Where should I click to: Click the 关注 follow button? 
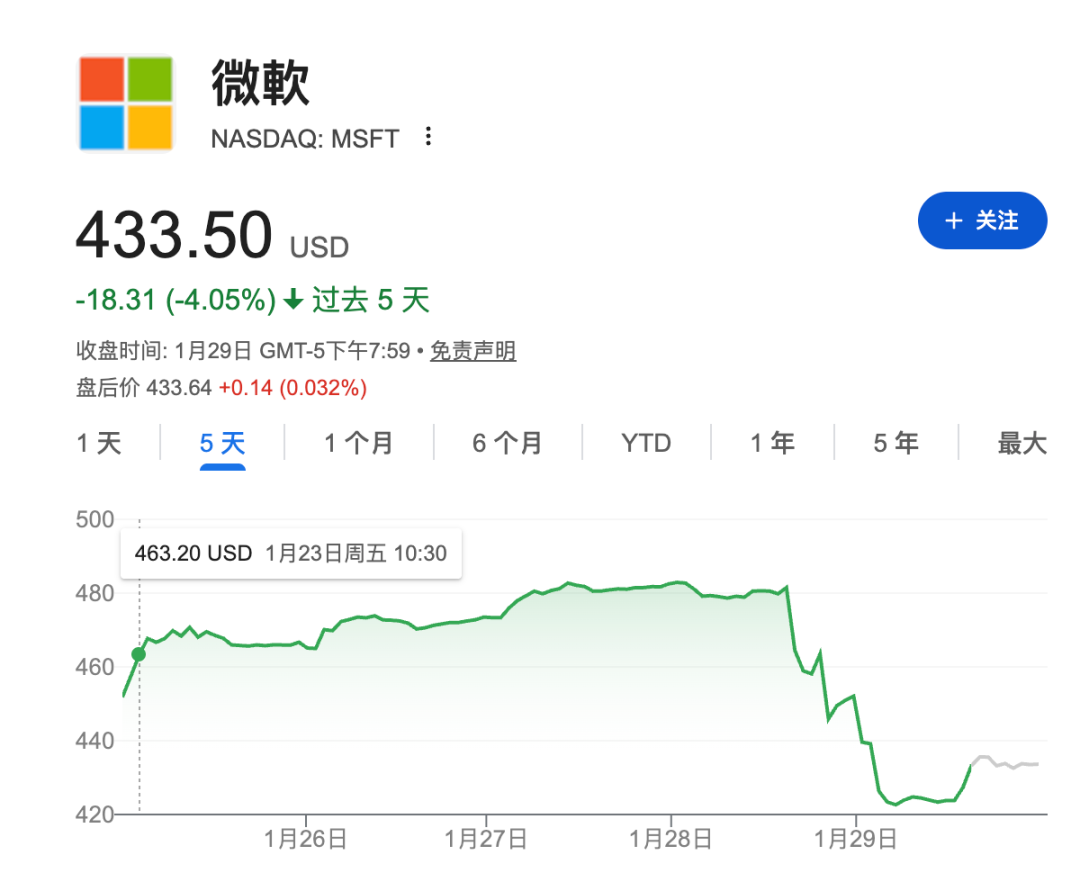pyautogui.click(x=981, y=220)
